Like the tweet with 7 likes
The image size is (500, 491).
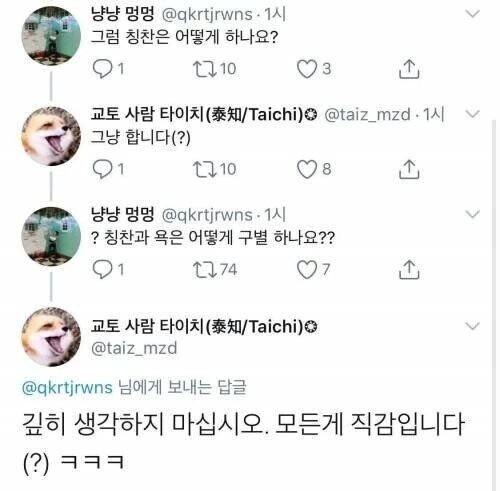pyautogui.click(x=307, y=269)
